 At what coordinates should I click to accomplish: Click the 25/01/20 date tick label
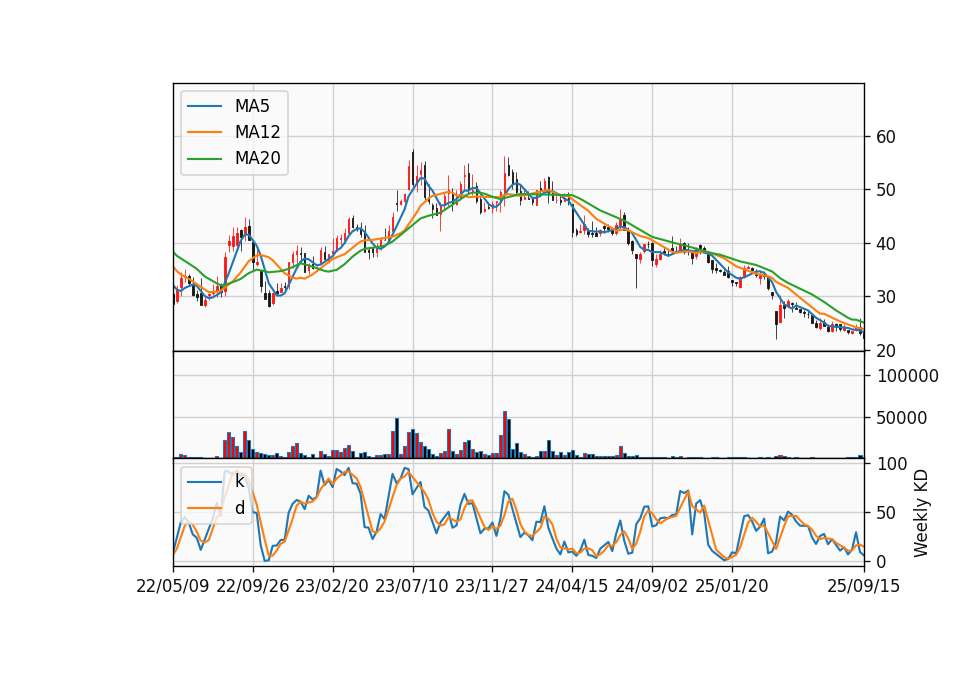(732, 586)
